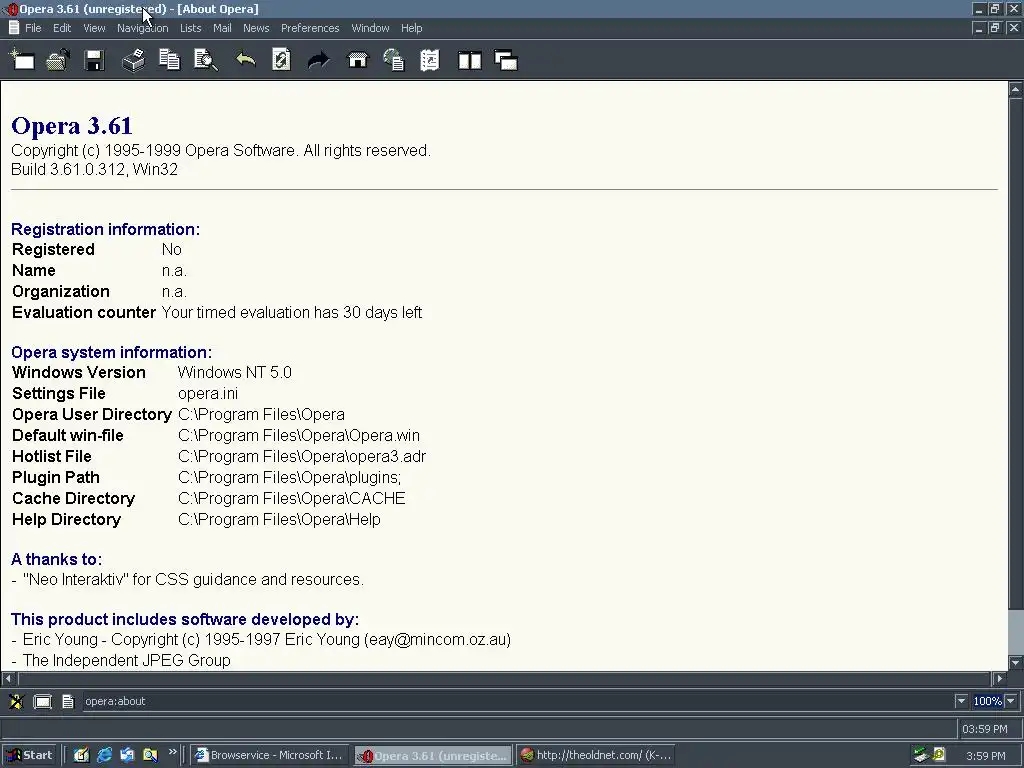The image size is (1024, 768).
Task: Click Windows NT 5.0 version value
Action: pos(234,372)
